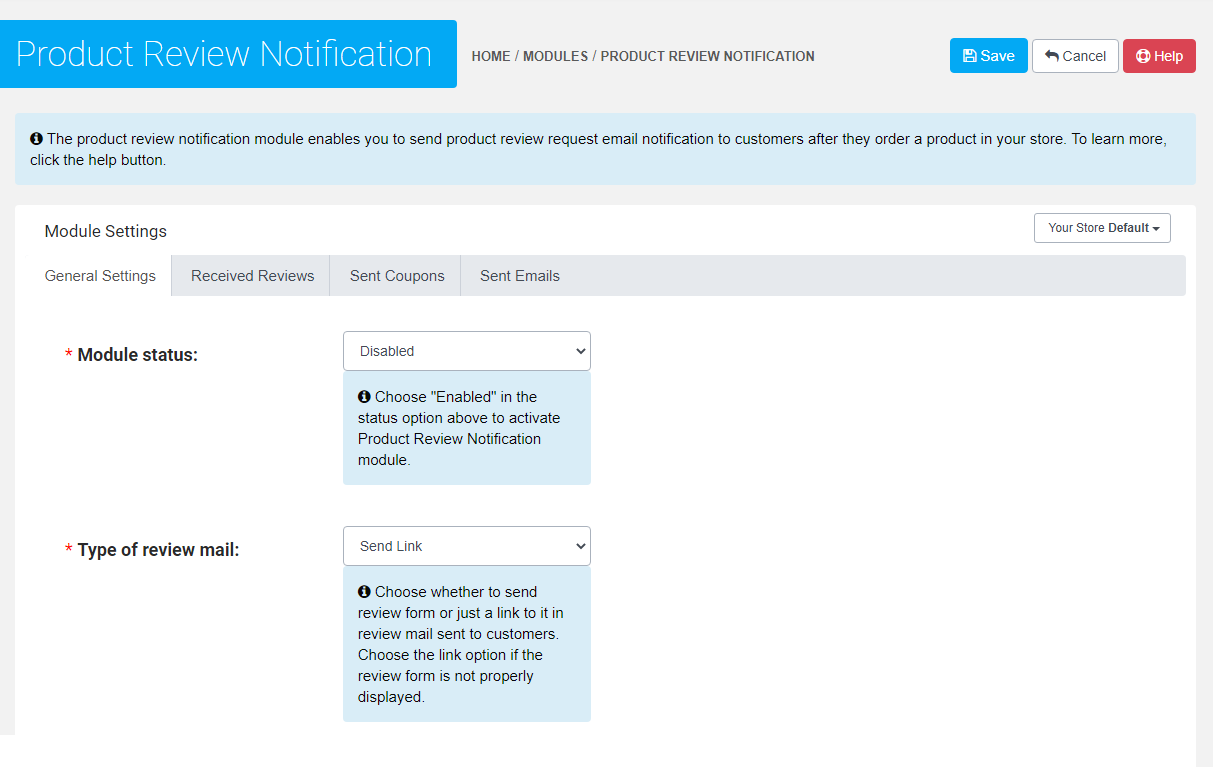Go to the Sent Coupons tab
The height and width of the screenshot is (767, 1213).
click(397, 276)
